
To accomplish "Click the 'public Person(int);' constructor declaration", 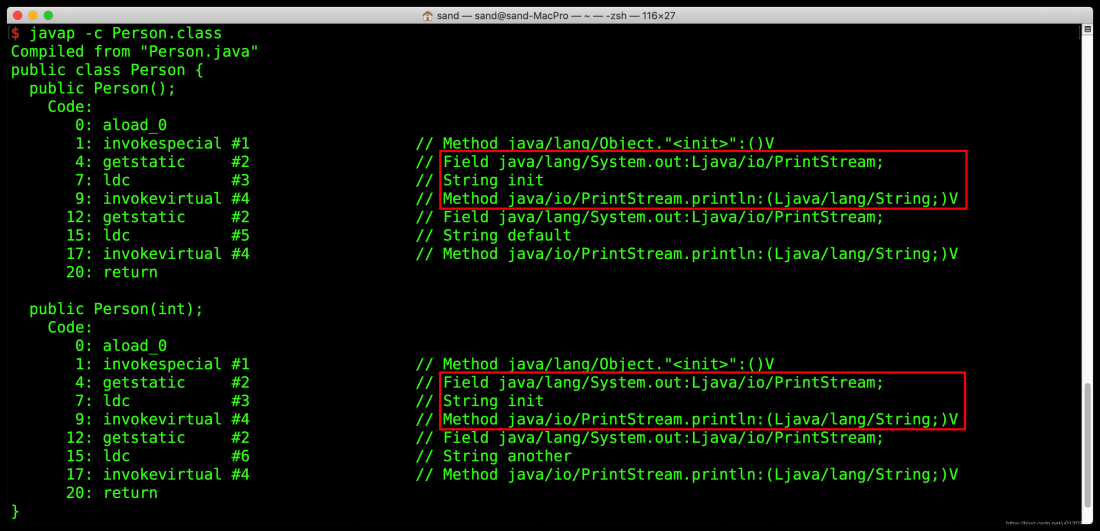I will tap(116, 309).
